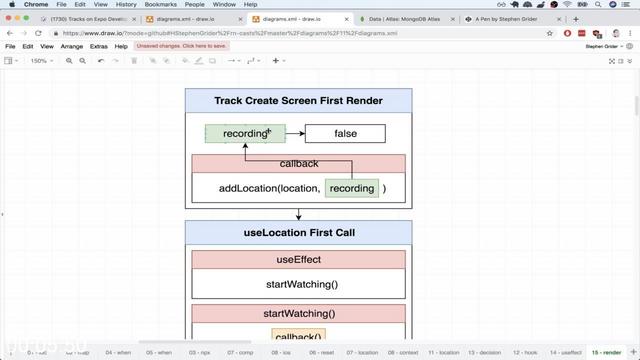Toggle the shadow toolbar icon
The height and width of the screenshot is (360, 640).
point(212,61)
